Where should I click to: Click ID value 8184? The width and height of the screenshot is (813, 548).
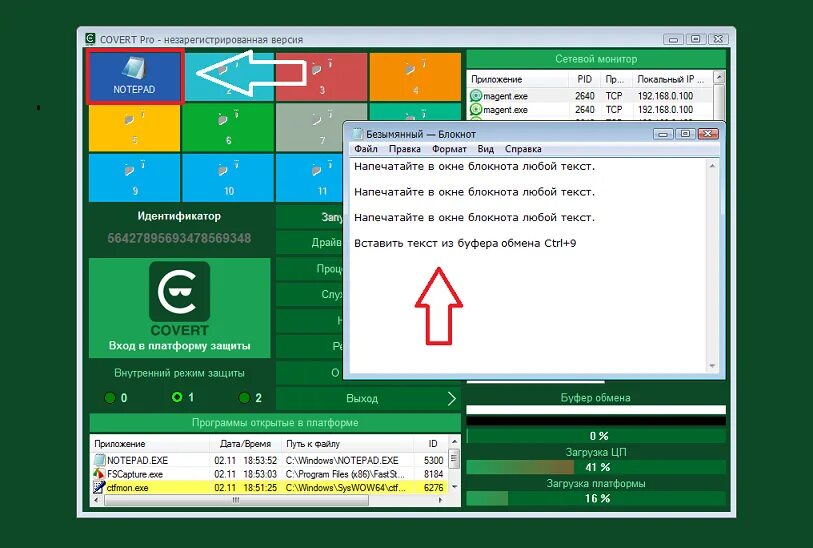click(433, 474)
